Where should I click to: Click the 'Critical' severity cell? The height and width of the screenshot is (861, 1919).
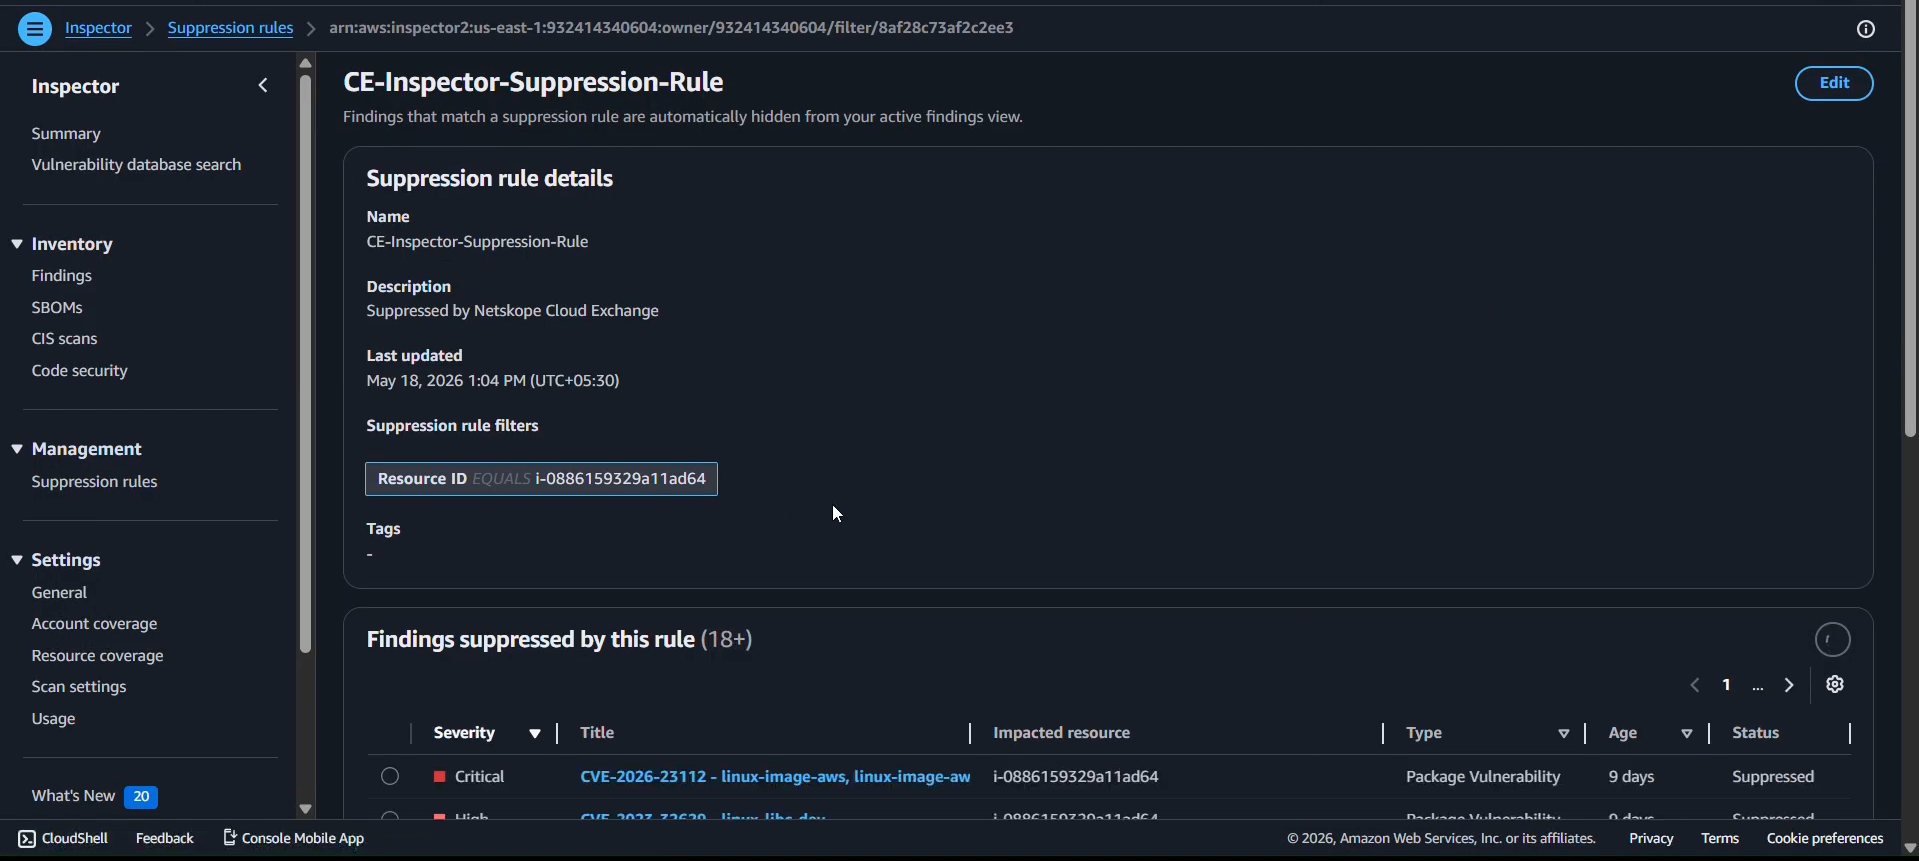pyautogui.click(x=479, y=777)
